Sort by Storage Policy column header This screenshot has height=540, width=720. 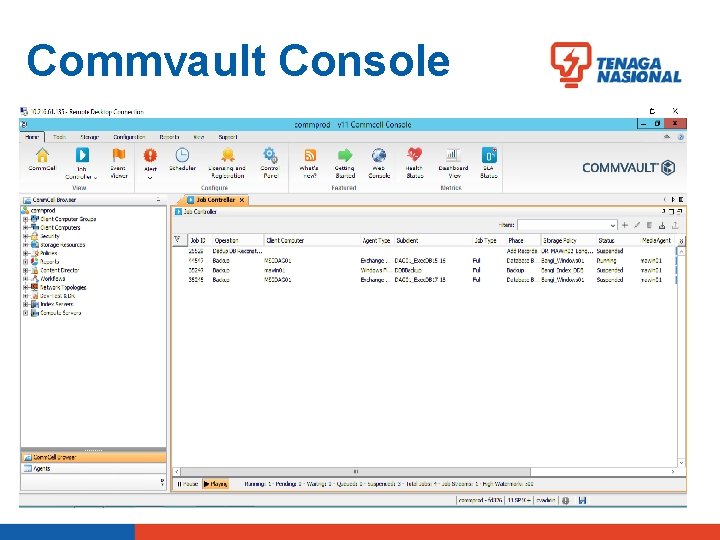568,240
